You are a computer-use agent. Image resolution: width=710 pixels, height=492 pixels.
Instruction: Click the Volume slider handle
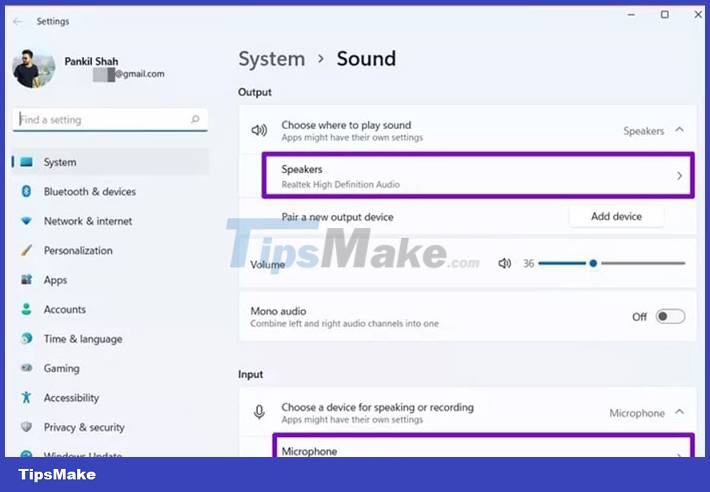point(593,263)
